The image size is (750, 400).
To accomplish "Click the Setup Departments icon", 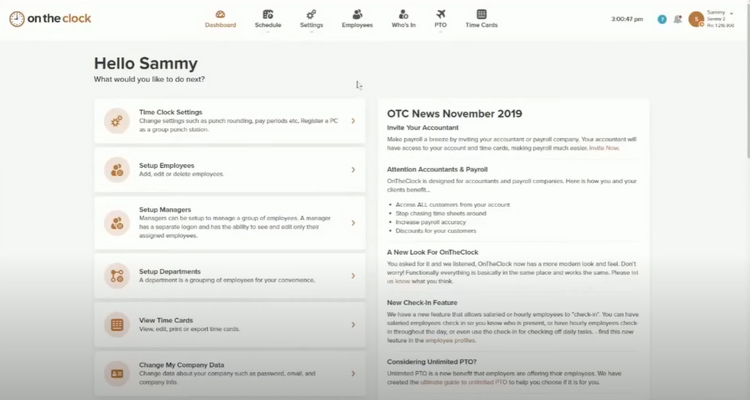I will coord(117,276).
